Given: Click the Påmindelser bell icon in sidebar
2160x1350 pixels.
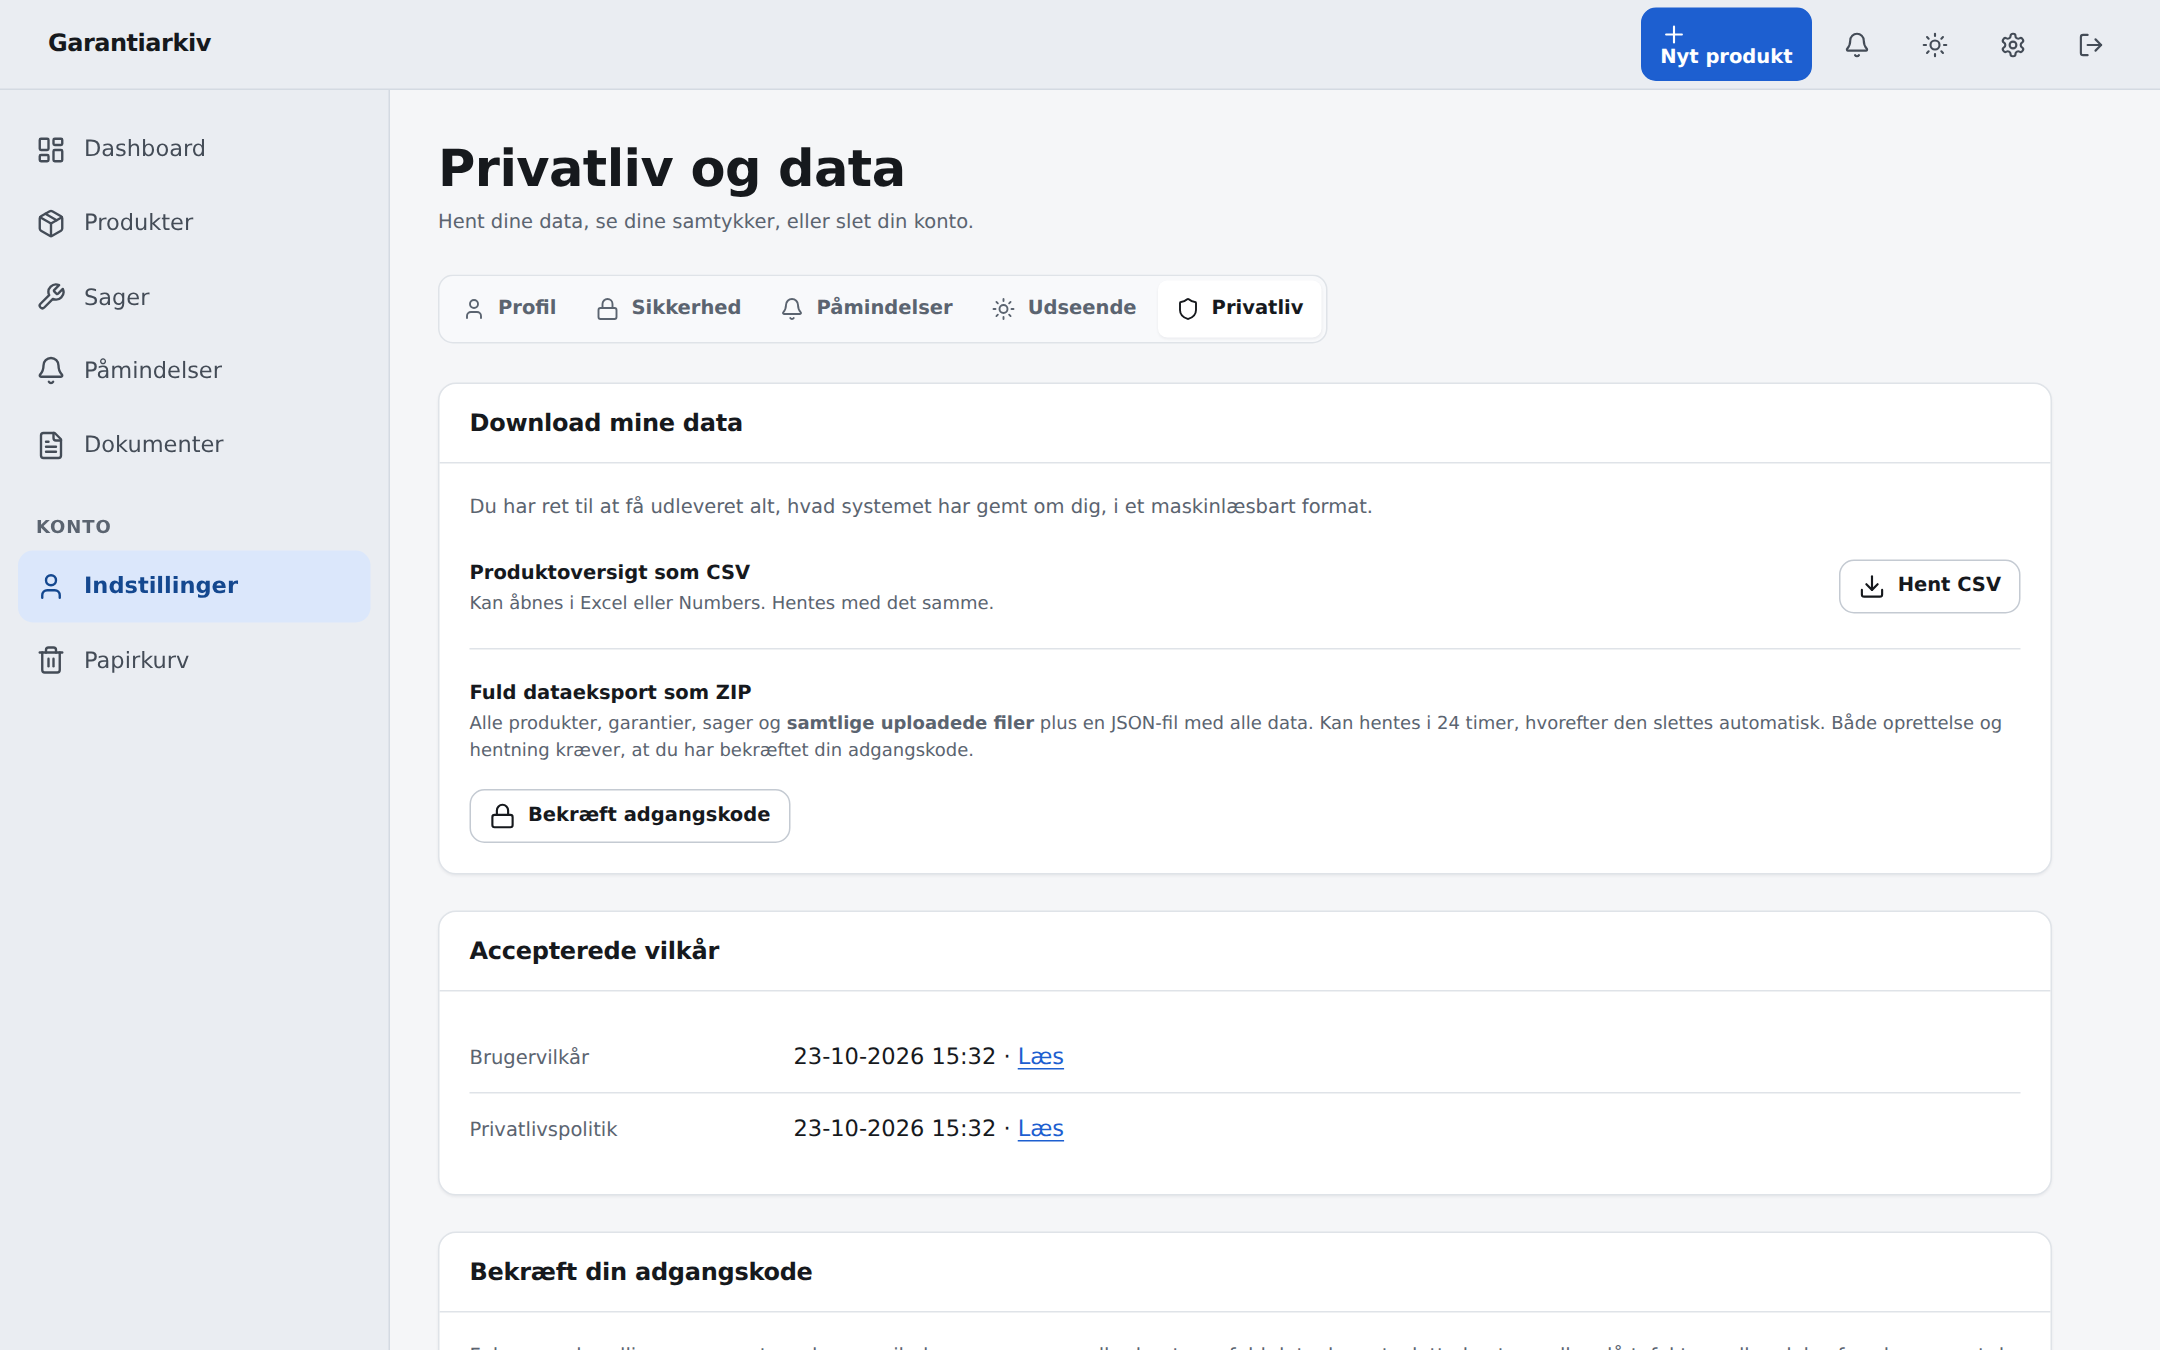Looking at the screenshot, I should 51,371.
